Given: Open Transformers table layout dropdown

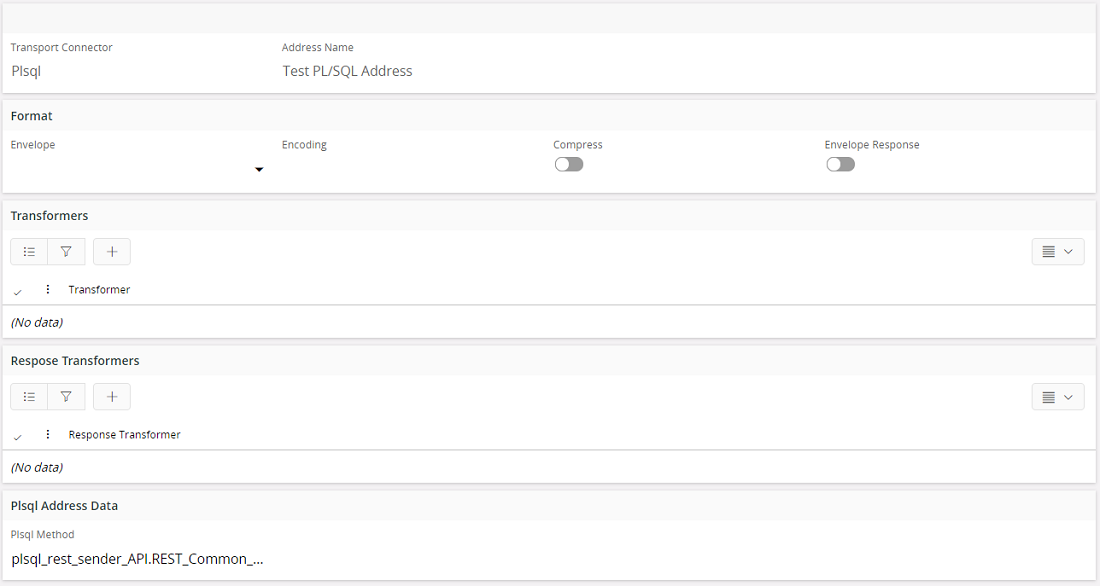Looking at the screenshot, I should pos(1058,252).
